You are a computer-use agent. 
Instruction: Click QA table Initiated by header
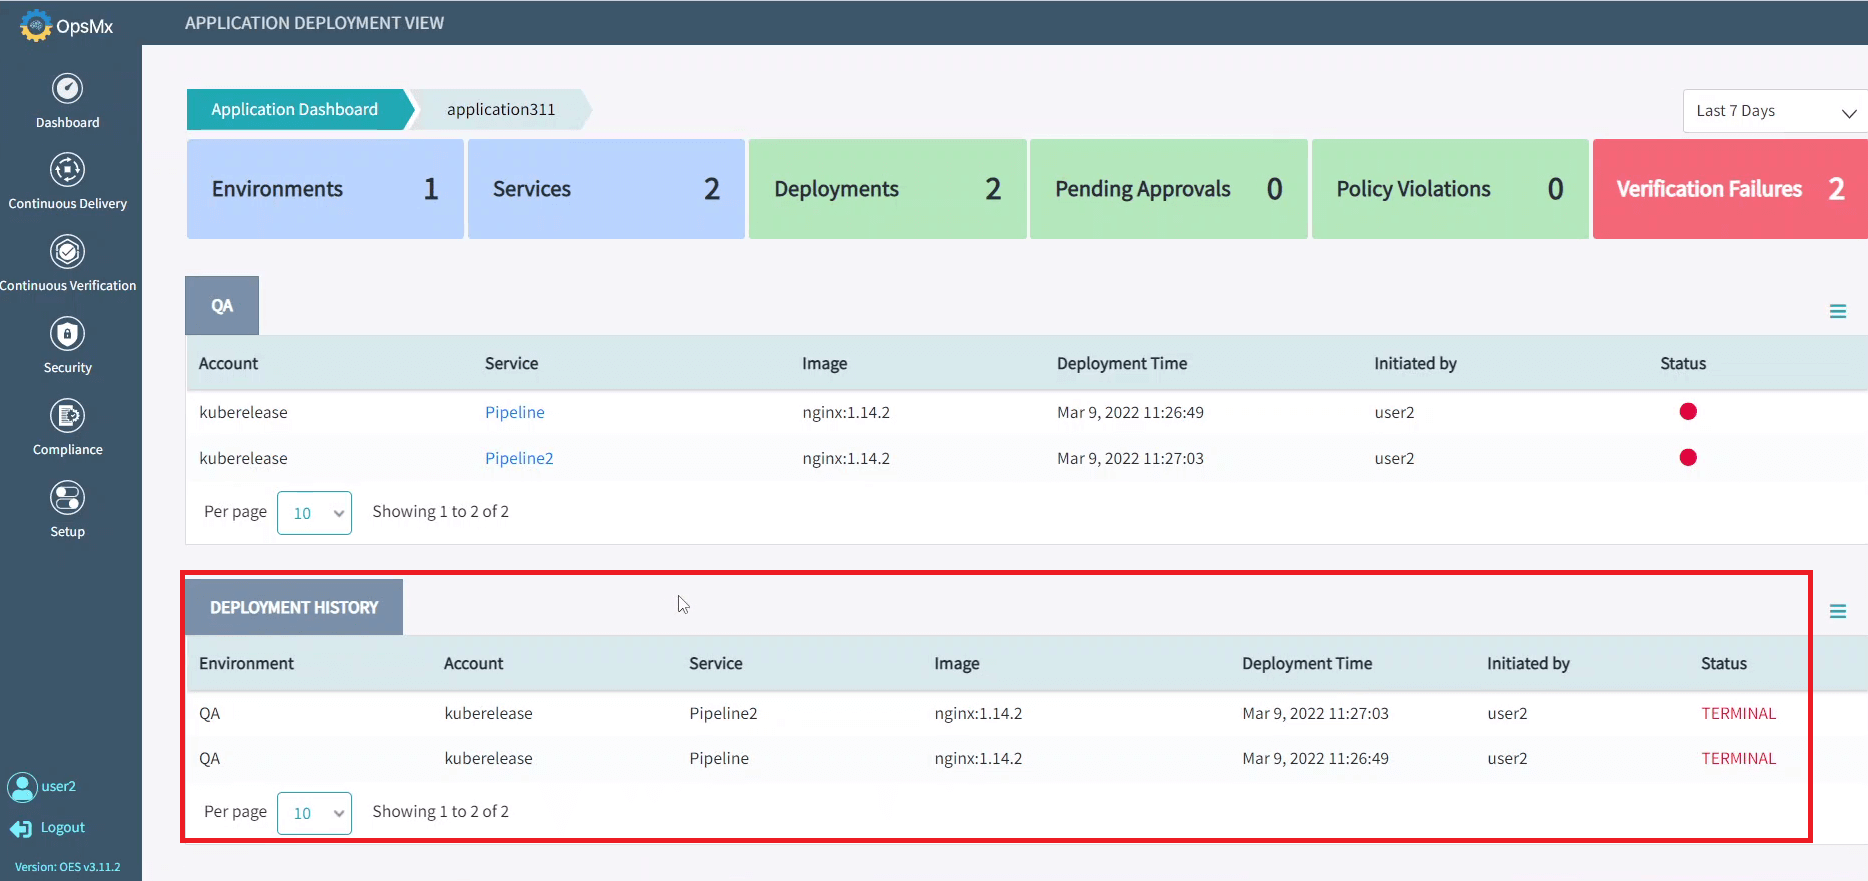point(1415,364)
